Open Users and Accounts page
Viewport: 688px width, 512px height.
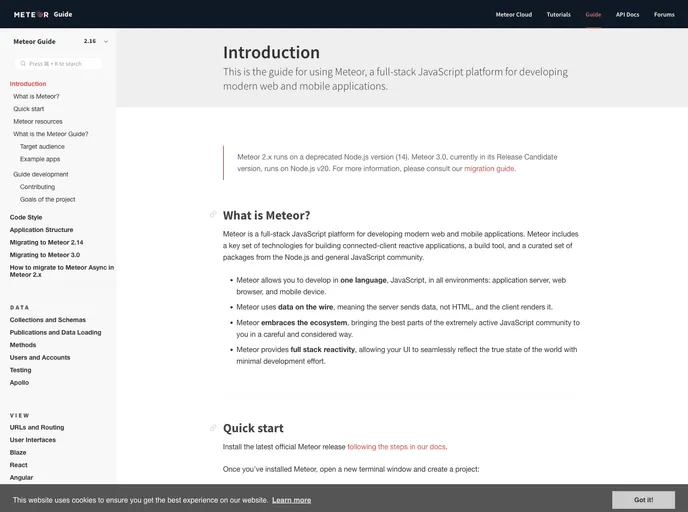pyautogui.click(x=40, y=358)
